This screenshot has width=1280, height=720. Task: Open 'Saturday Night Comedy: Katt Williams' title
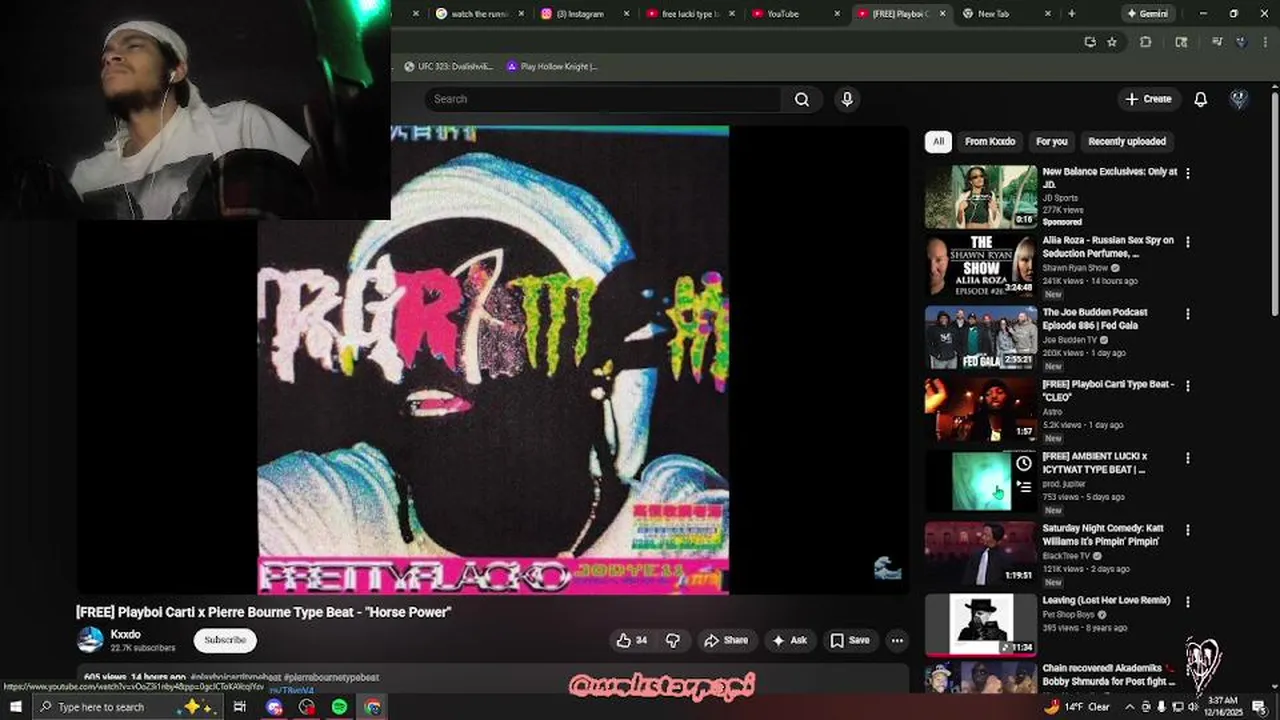1101,535
